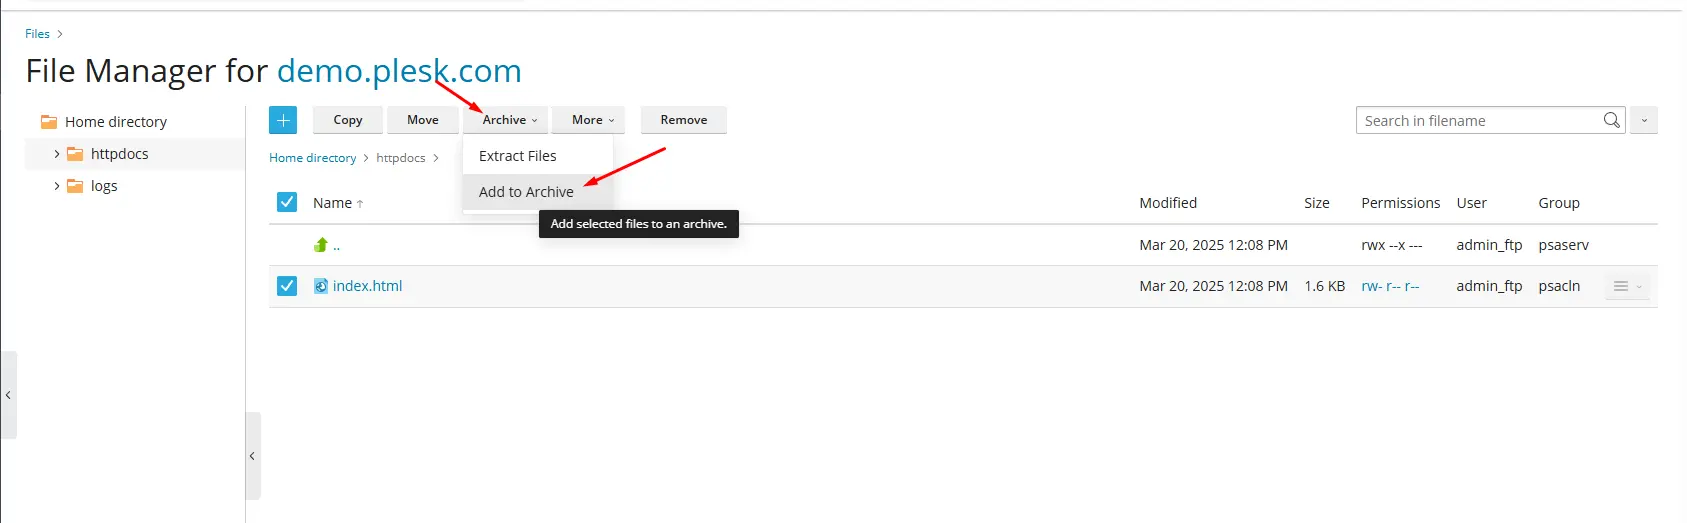The width and height of the screenshot is (1687, 523).
Task: Open search options dropdown arrow
Action: (1644, 120)
